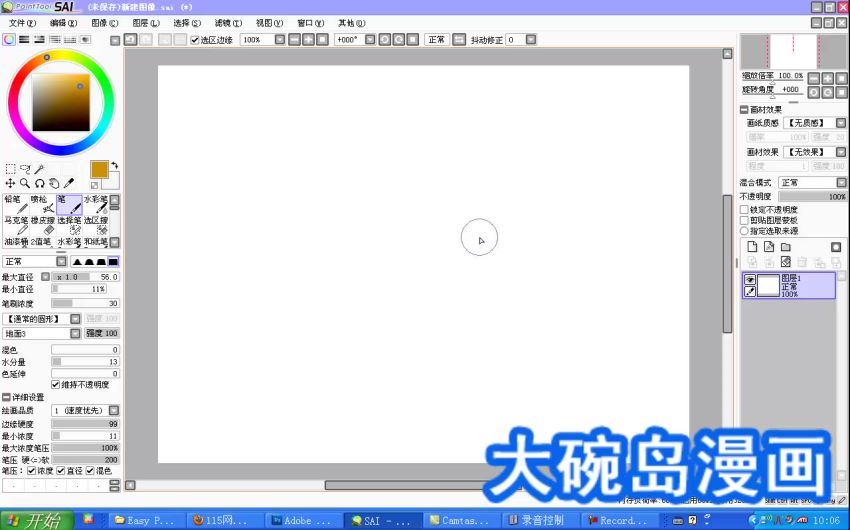Collapse the 详细设置 section
The height and width of the screenshot is (530, 850).
point(6,397)
